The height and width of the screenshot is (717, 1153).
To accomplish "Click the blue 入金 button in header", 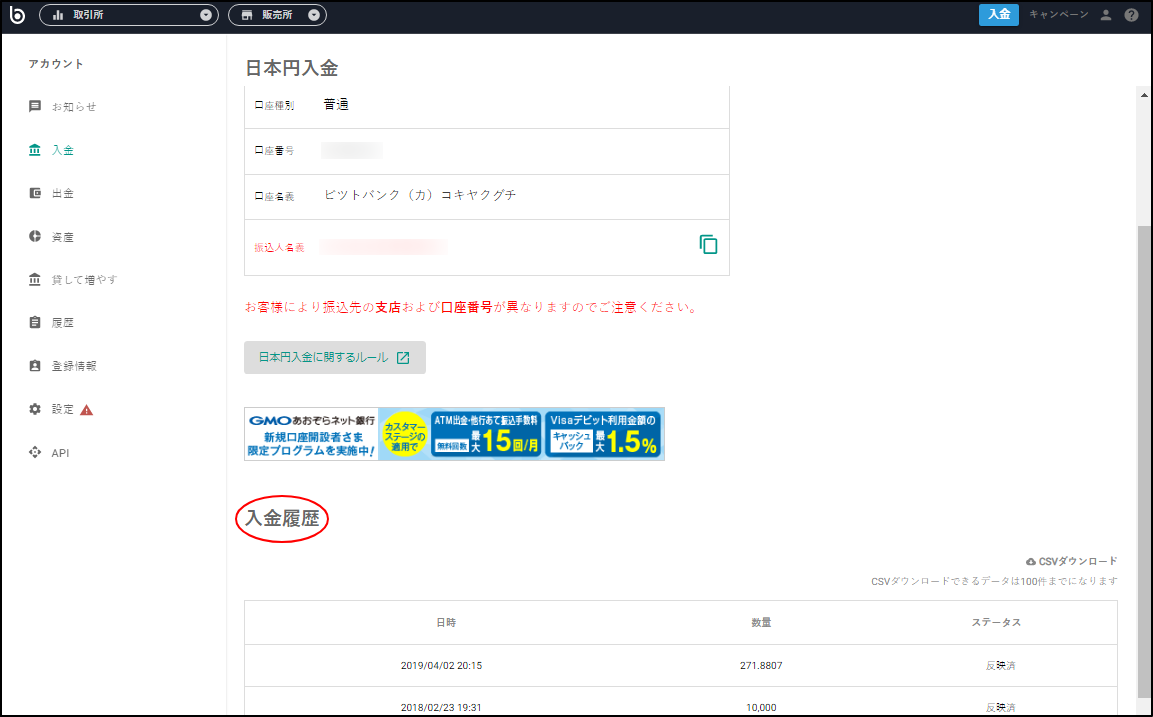I will click(999, 15).
